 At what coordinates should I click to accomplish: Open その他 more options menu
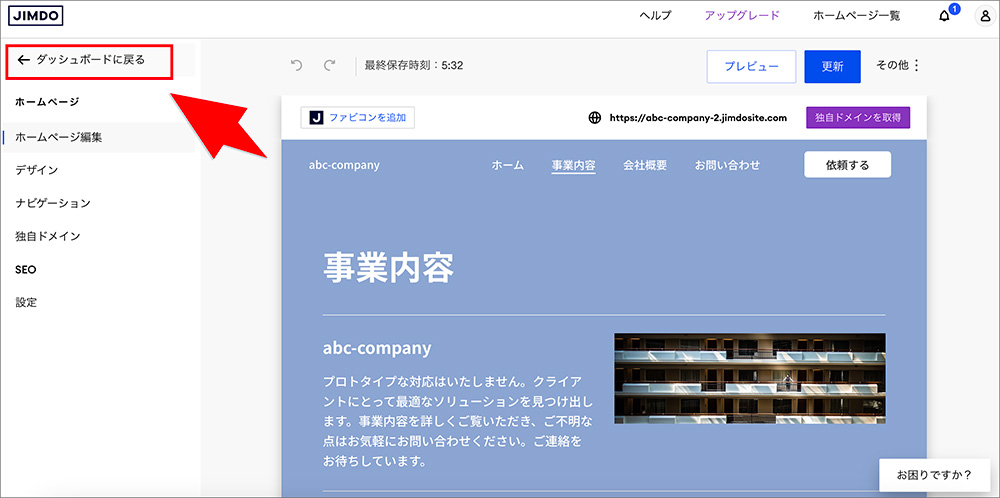pyautogui.click(x=899, y=65)
